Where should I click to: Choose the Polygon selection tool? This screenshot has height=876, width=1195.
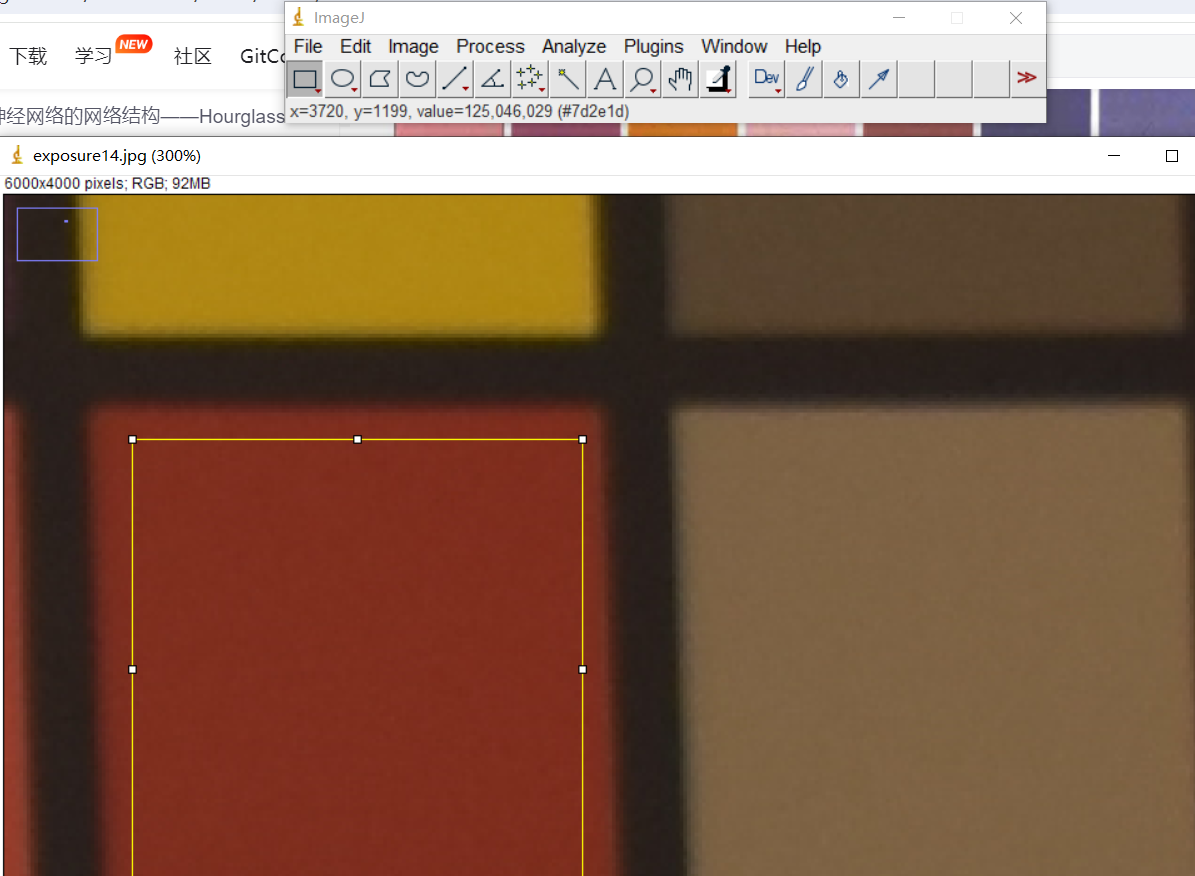pyautogui.click(x=380, y=79)
